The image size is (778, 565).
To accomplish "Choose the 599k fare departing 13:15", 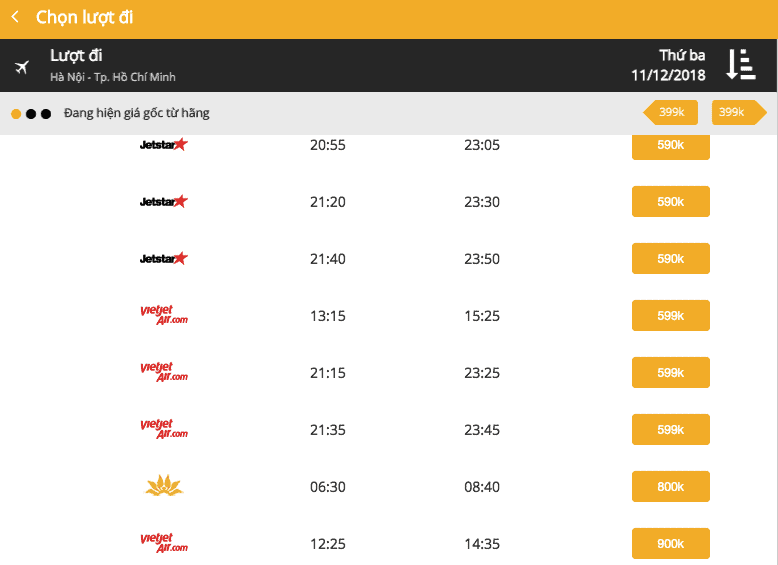I will point(671,315).
